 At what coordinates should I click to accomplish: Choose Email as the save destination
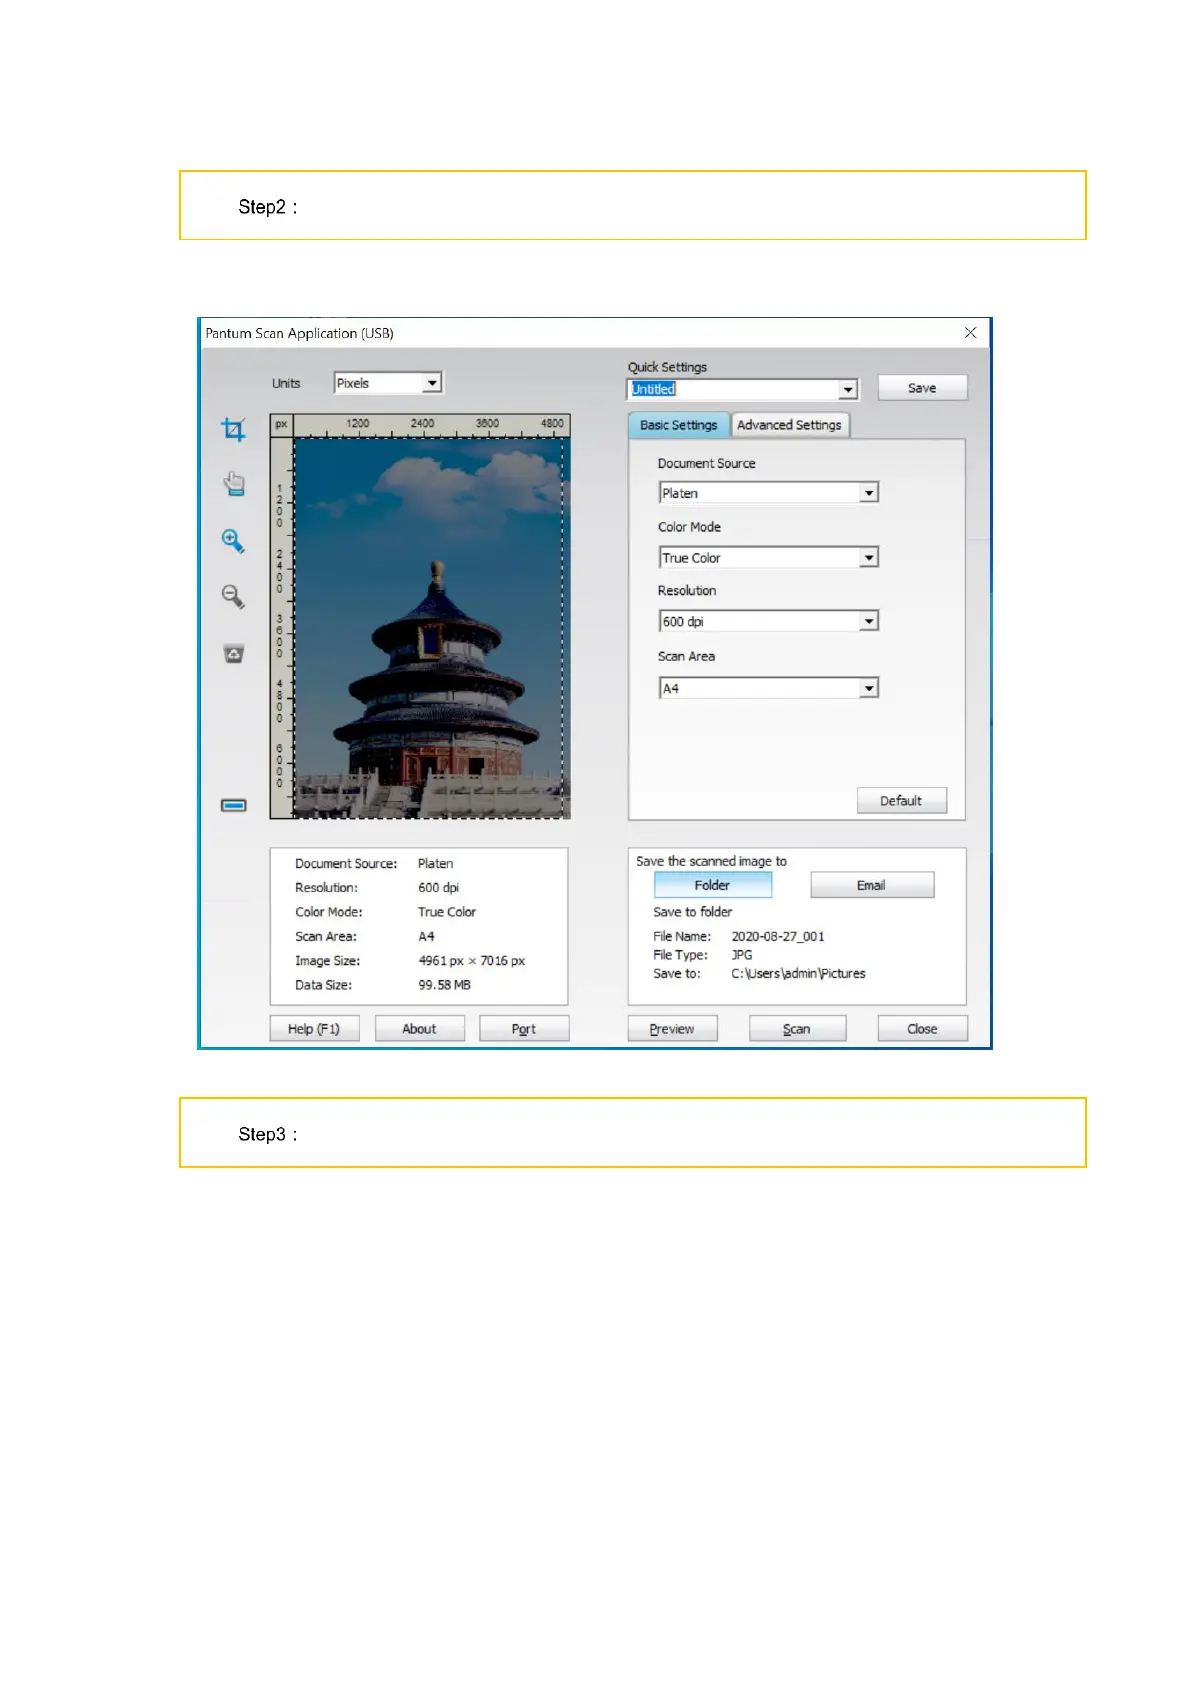tap(871, 885)
